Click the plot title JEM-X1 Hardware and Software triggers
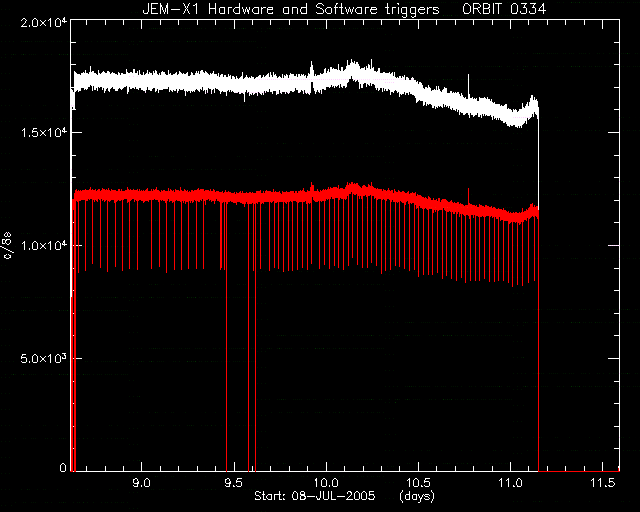 [x=291, y=9]
